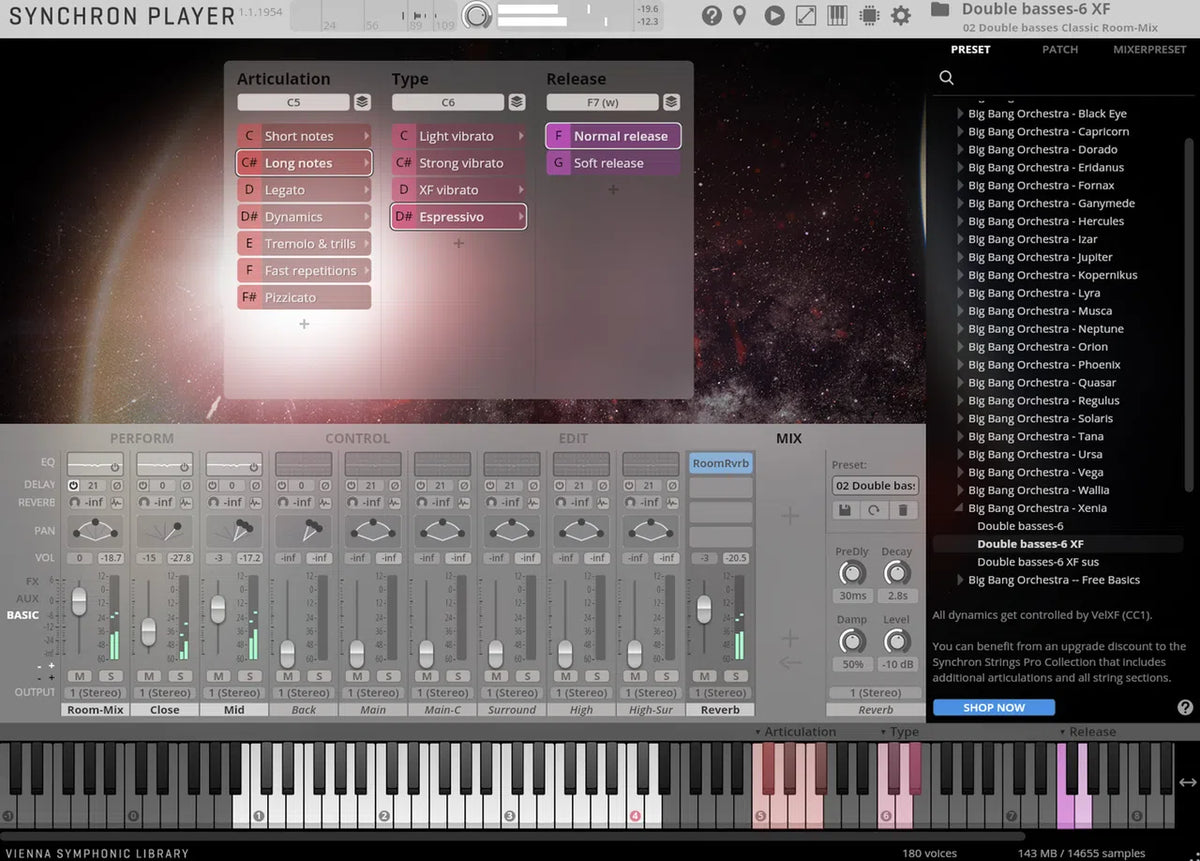Expand the Big Bang Orchestra - Orion folder
Screen dimensions: 1200x861
point(961,347)
